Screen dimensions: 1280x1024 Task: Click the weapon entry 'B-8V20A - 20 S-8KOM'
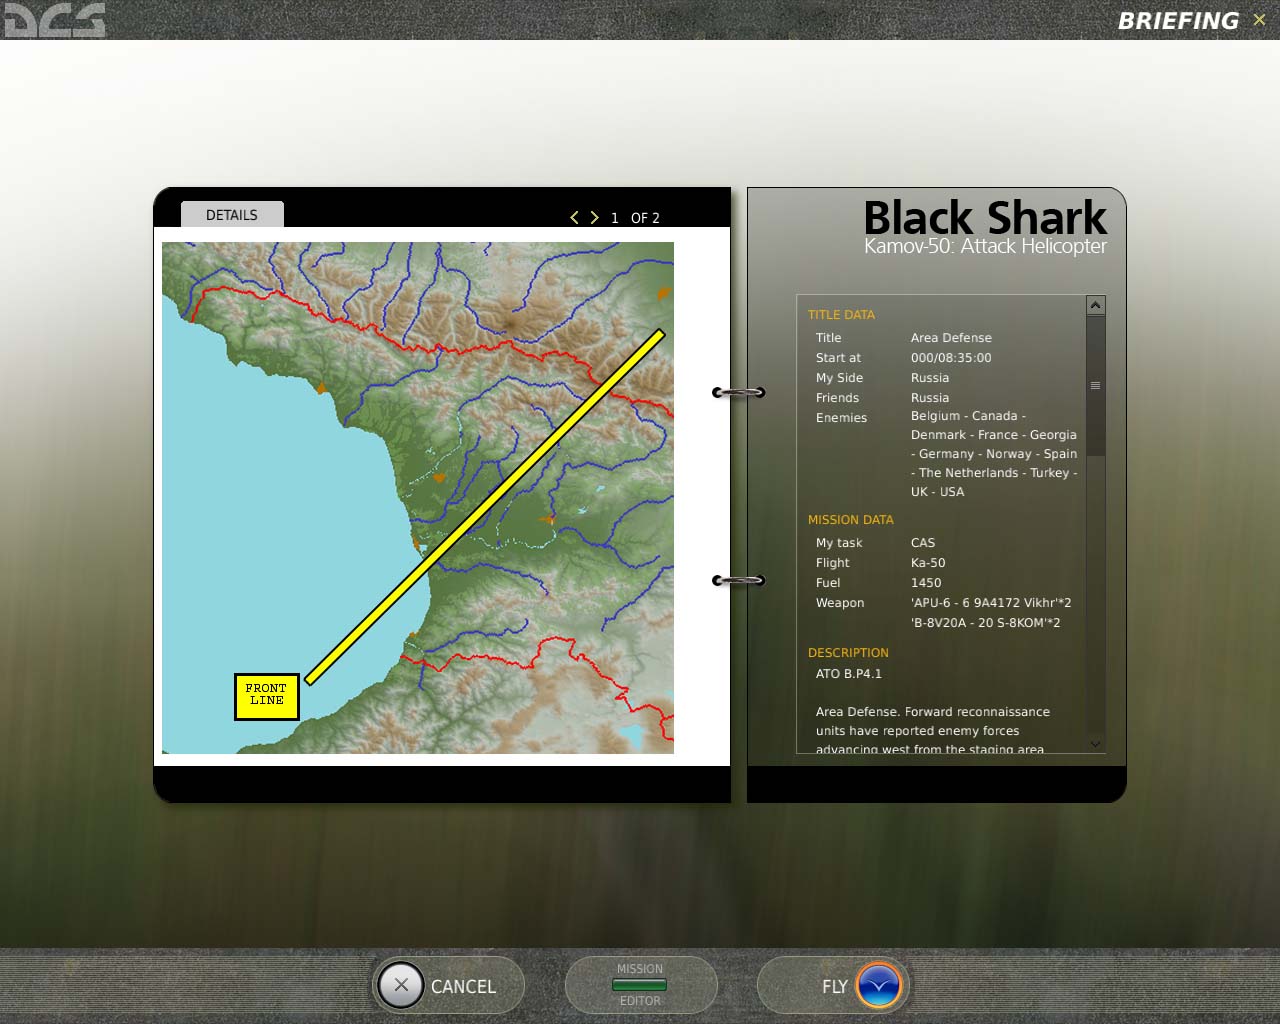[x=986, y=623]
